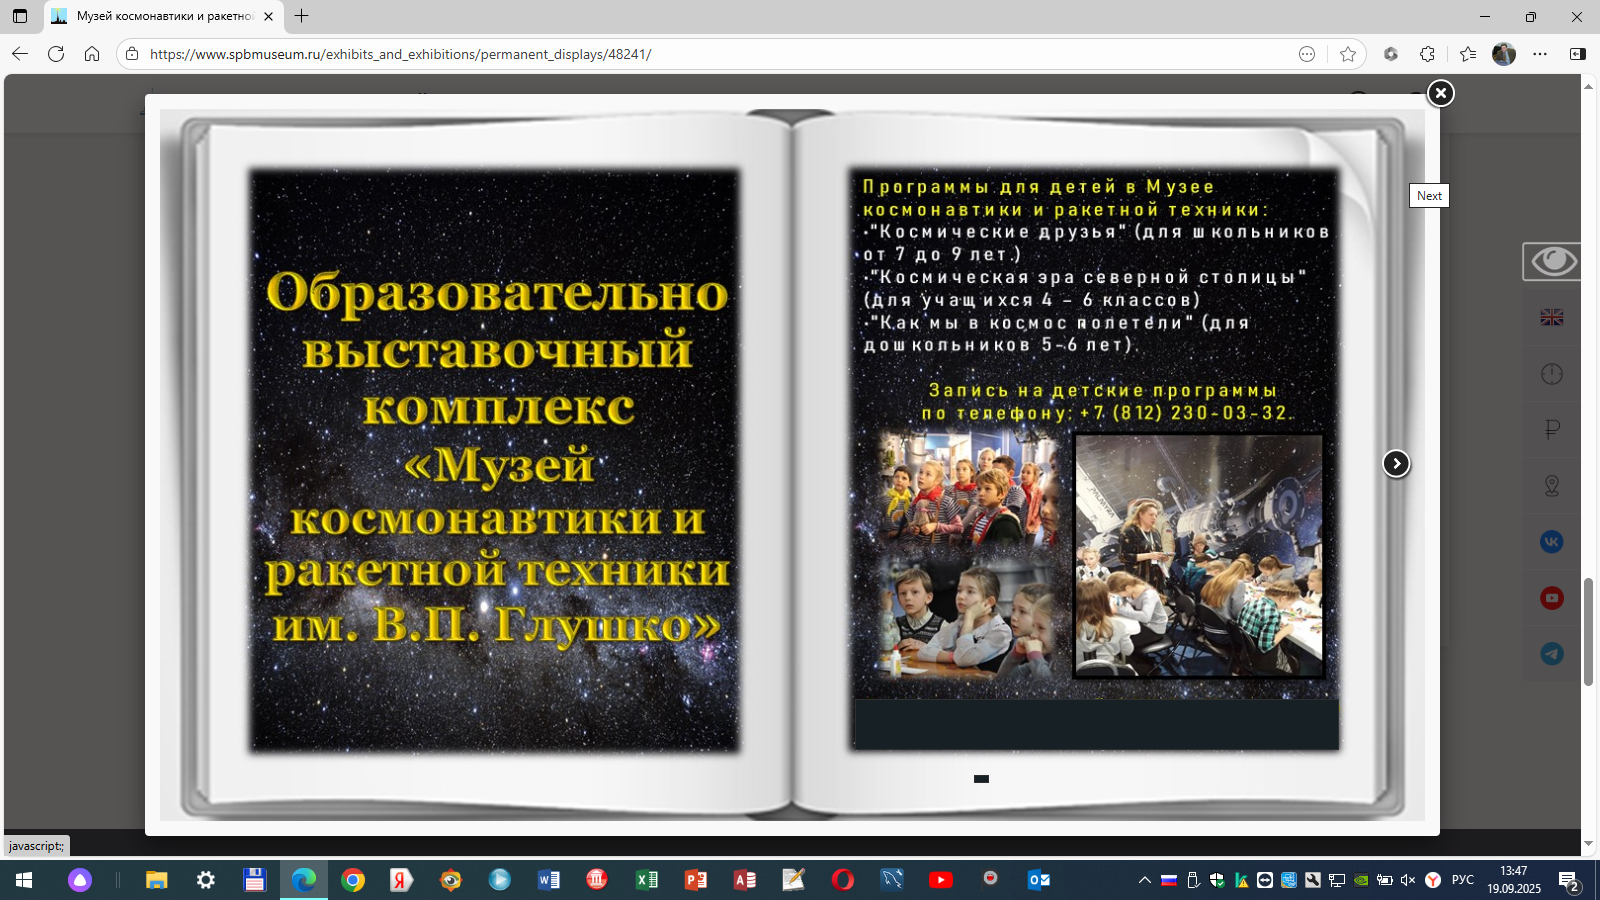Image resolution: width=1600 pixels, height=900 pixels.
Task: Show hidden system tray icons
Action: tap(1144, 880)
